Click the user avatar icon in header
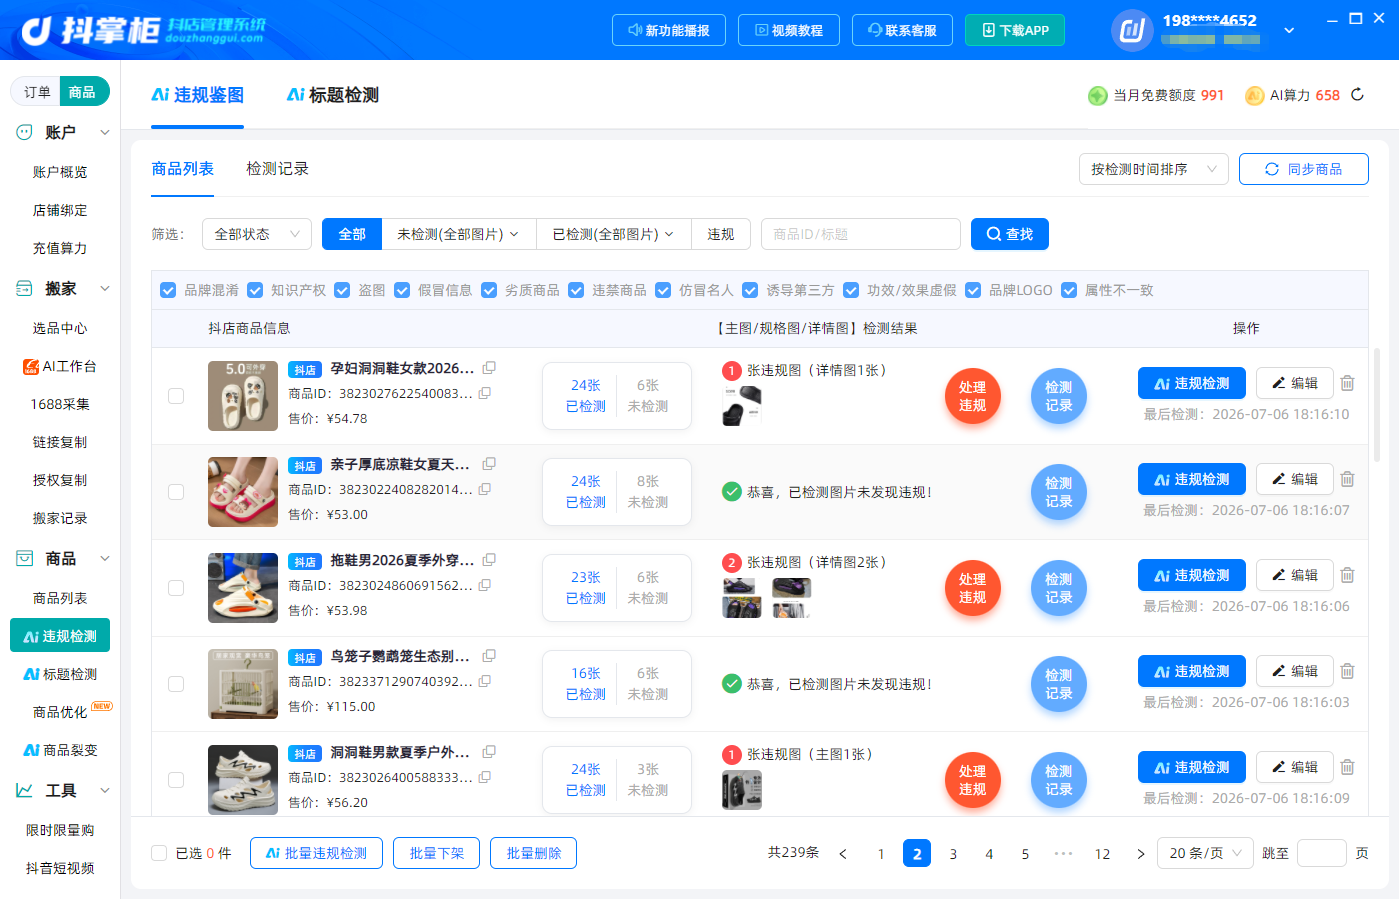 point(1132,30)
